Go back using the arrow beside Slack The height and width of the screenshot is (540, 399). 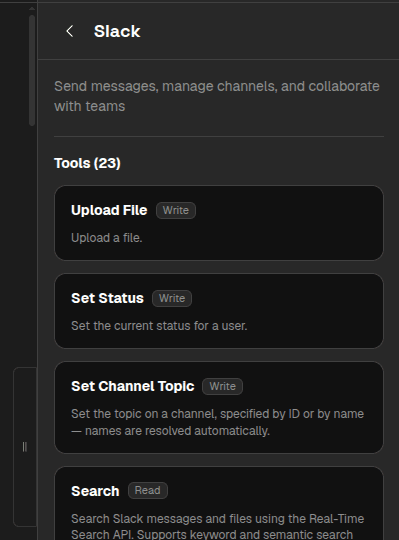(x=70, y=31)
